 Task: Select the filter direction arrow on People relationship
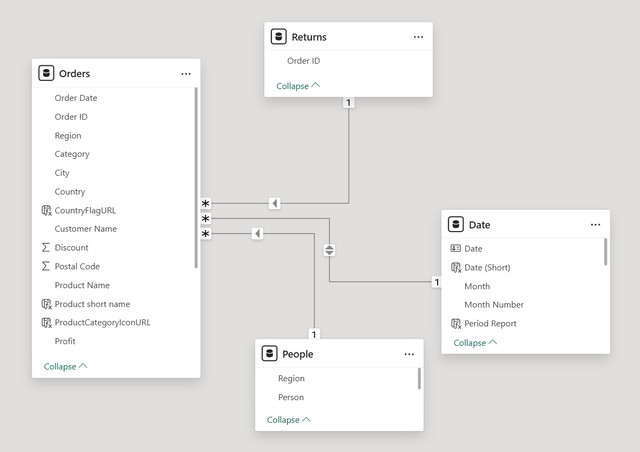[257, 234]
